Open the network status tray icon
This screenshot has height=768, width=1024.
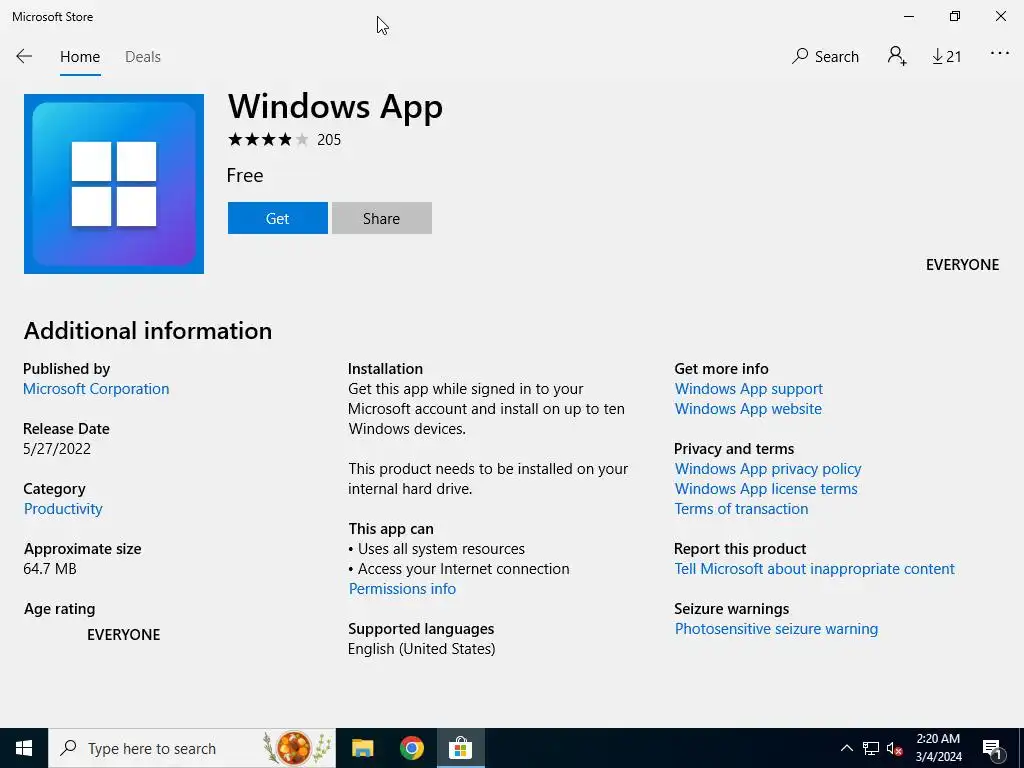point(870,748)
